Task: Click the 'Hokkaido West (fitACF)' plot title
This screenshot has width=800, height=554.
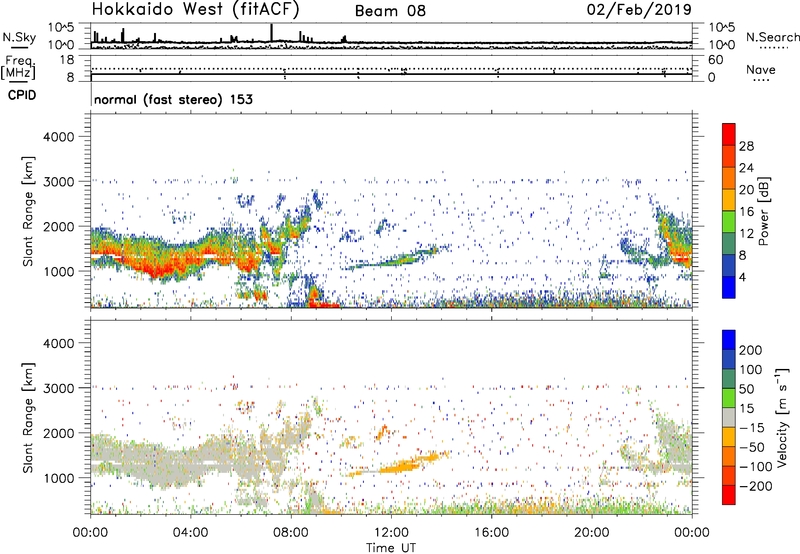Action: coord(195,9)
